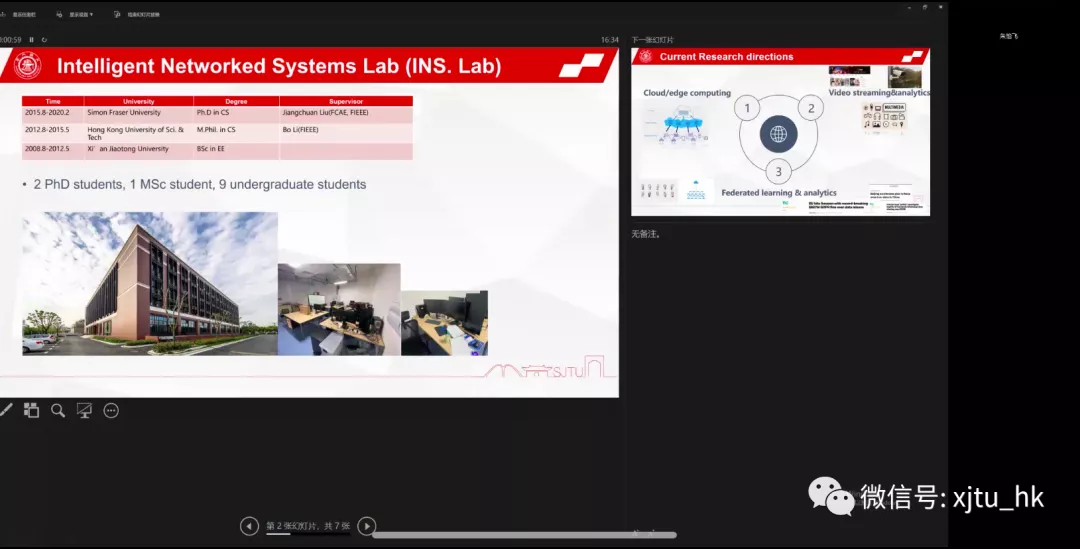Click the current slide main preview
This screenshot has height=549, width=1080.
tap(308, 222)
